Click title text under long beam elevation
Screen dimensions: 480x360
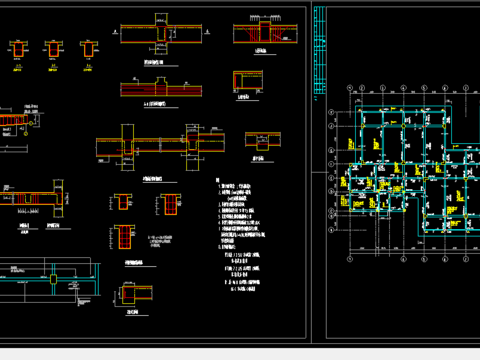(x=152, y=179)
